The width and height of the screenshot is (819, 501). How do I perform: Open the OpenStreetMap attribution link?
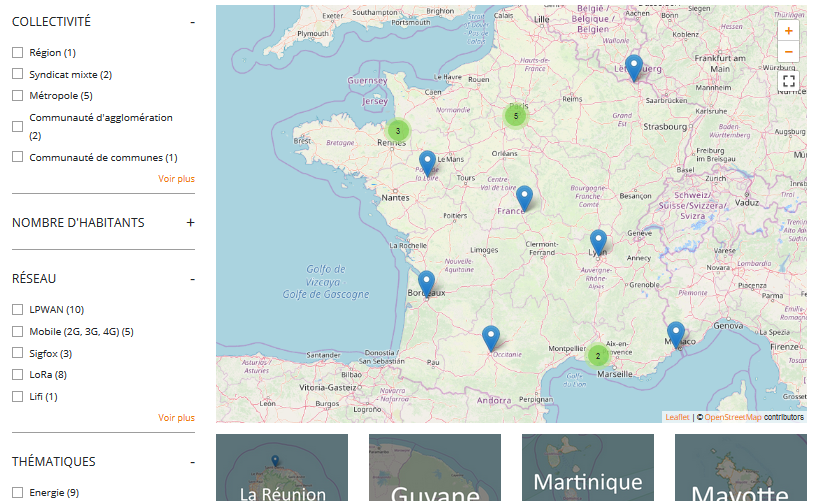[x=732, y=417]
